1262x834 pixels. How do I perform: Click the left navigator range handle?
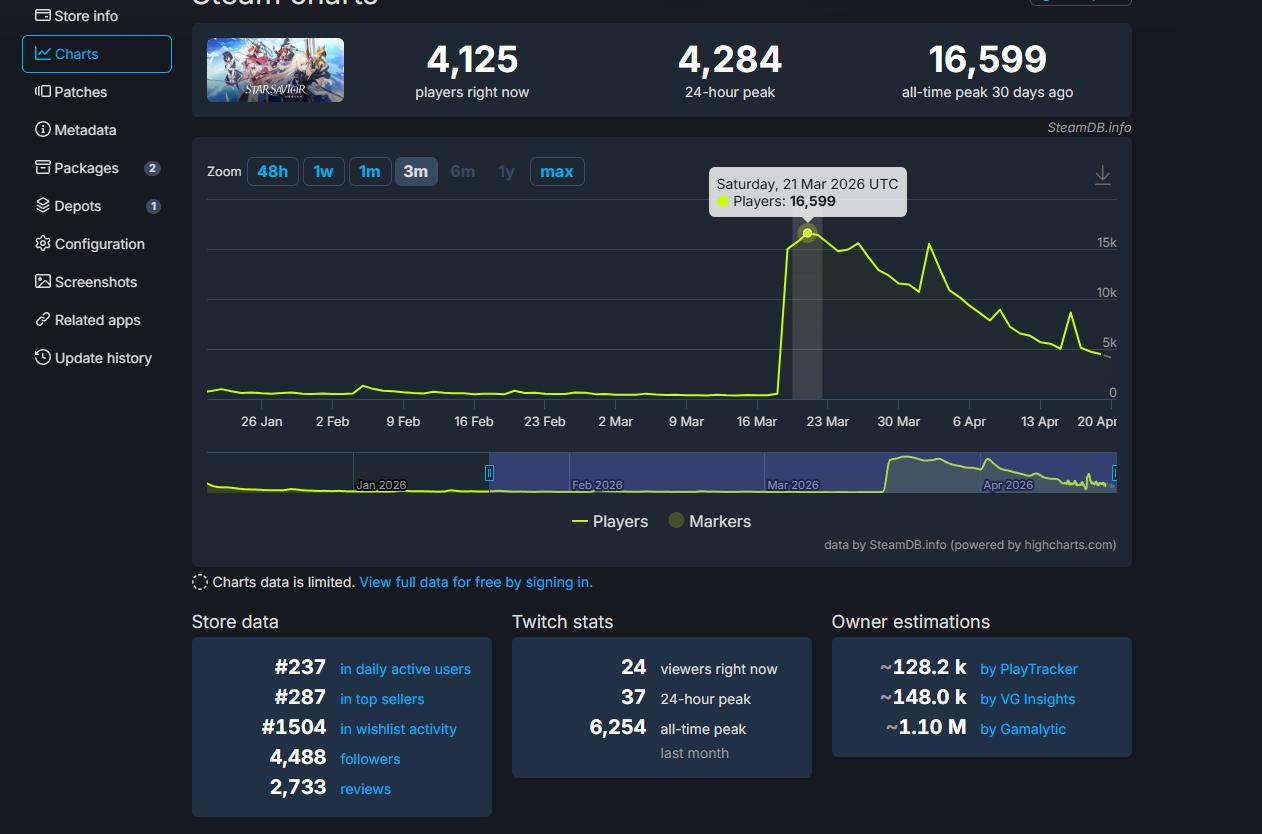(x=489, y=472)
